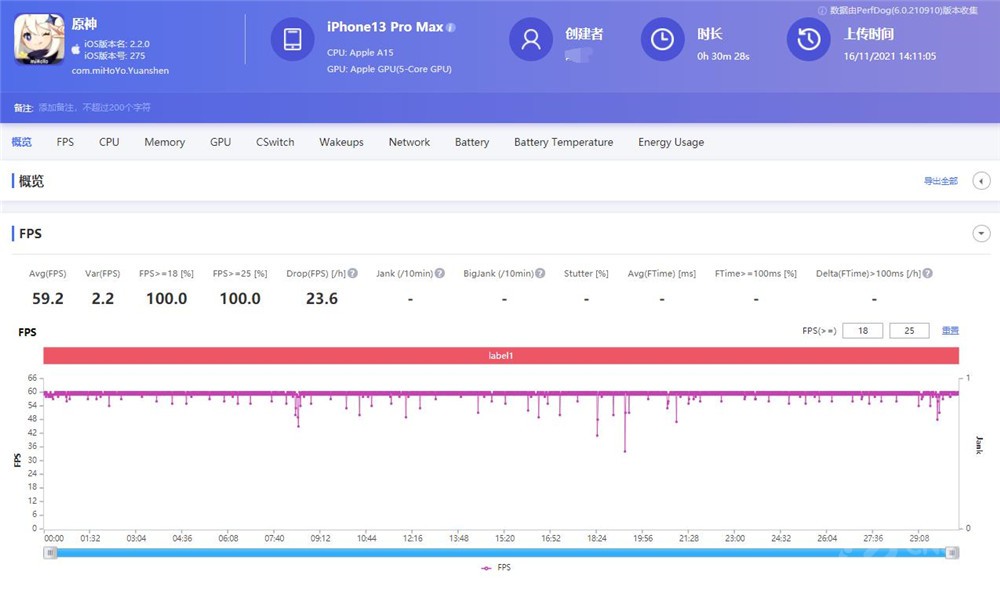The height and width of the screenshot is (589, 1000).
Task: Click the blue time range slider track
Action: pyautogui.click(x=501, y=553)
